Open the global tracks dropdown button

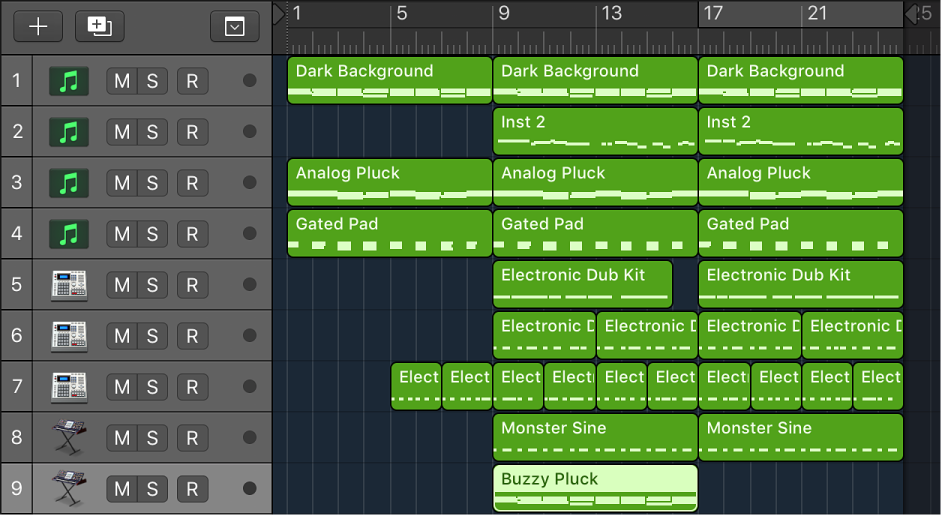point(234,26)
